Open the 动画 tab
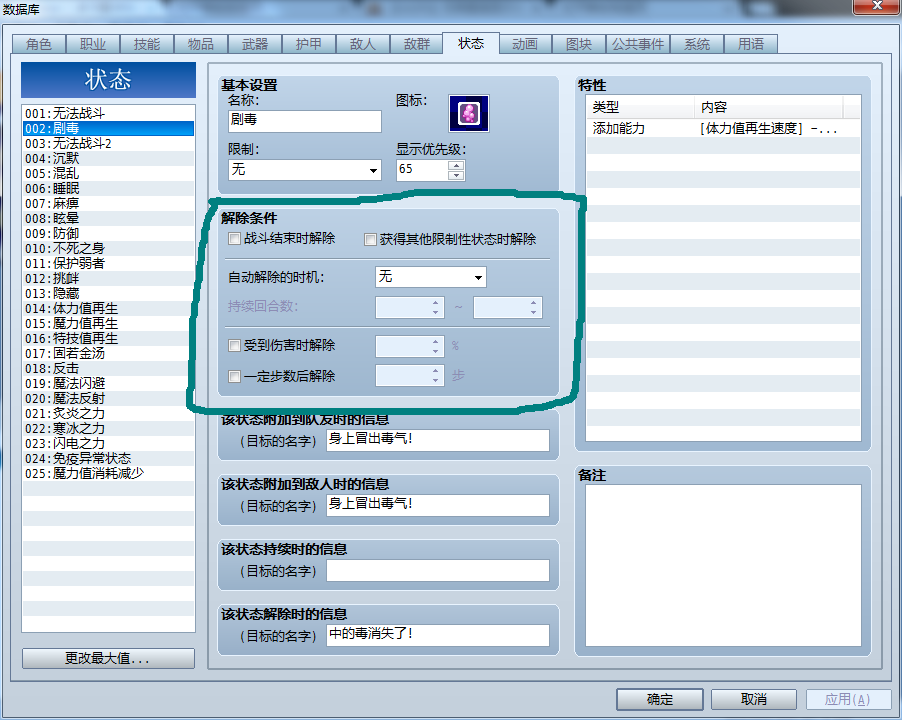Image resolution: width=902 pixels, height=720 pixels. [x=525, y=44]
